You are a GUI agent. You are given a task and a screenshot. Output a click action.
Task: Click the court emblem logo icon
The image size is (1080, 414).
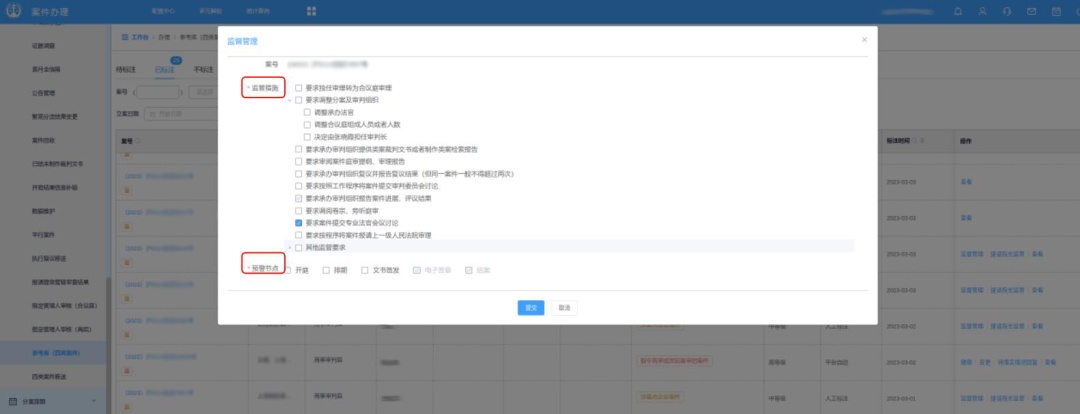coord(13,11)
